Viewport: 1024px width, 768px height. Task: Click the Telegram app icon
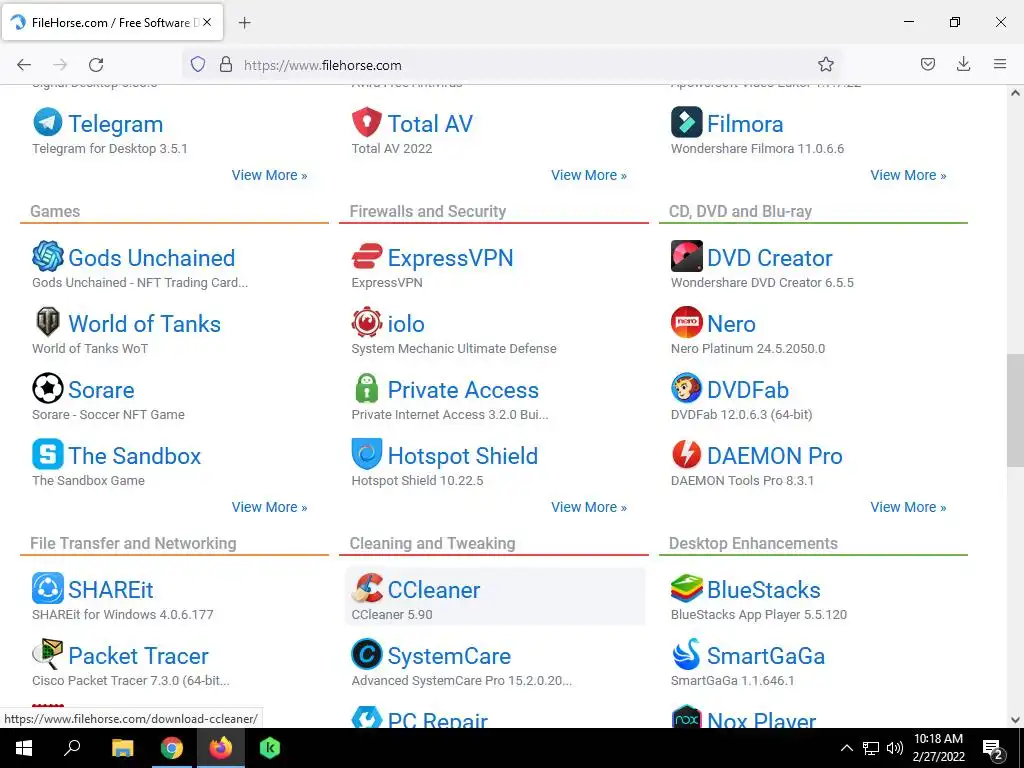(48, 122)
